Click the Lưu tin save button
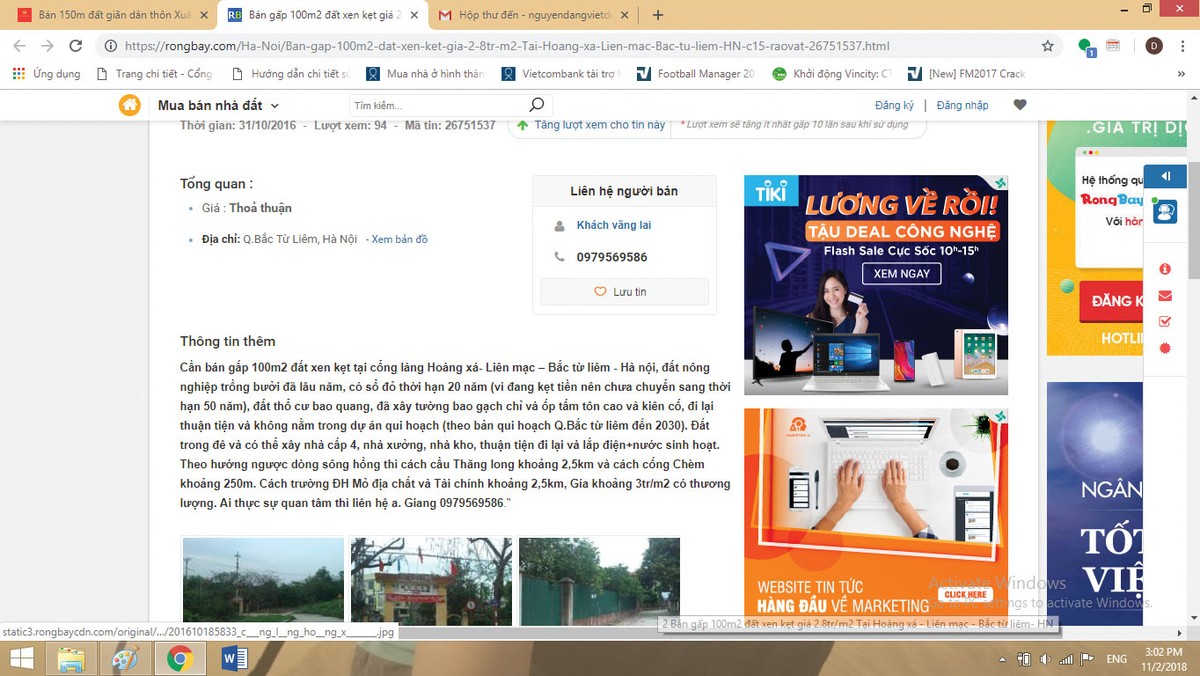Viewport: 1200px width, 676px height. click(624, 292)
